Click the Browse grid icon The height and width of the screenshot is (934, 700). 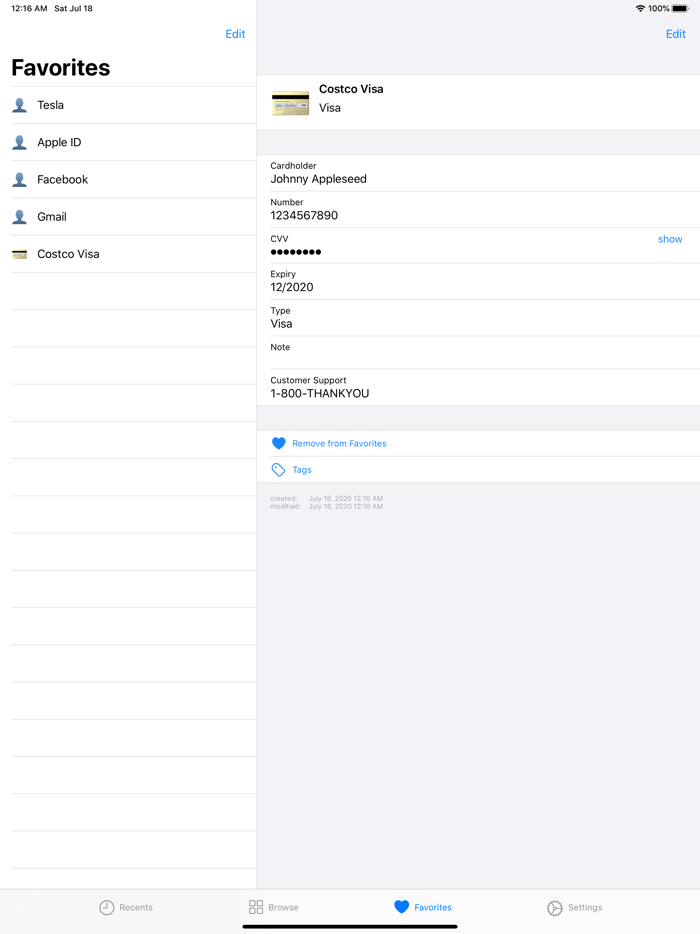pos(256,907)
